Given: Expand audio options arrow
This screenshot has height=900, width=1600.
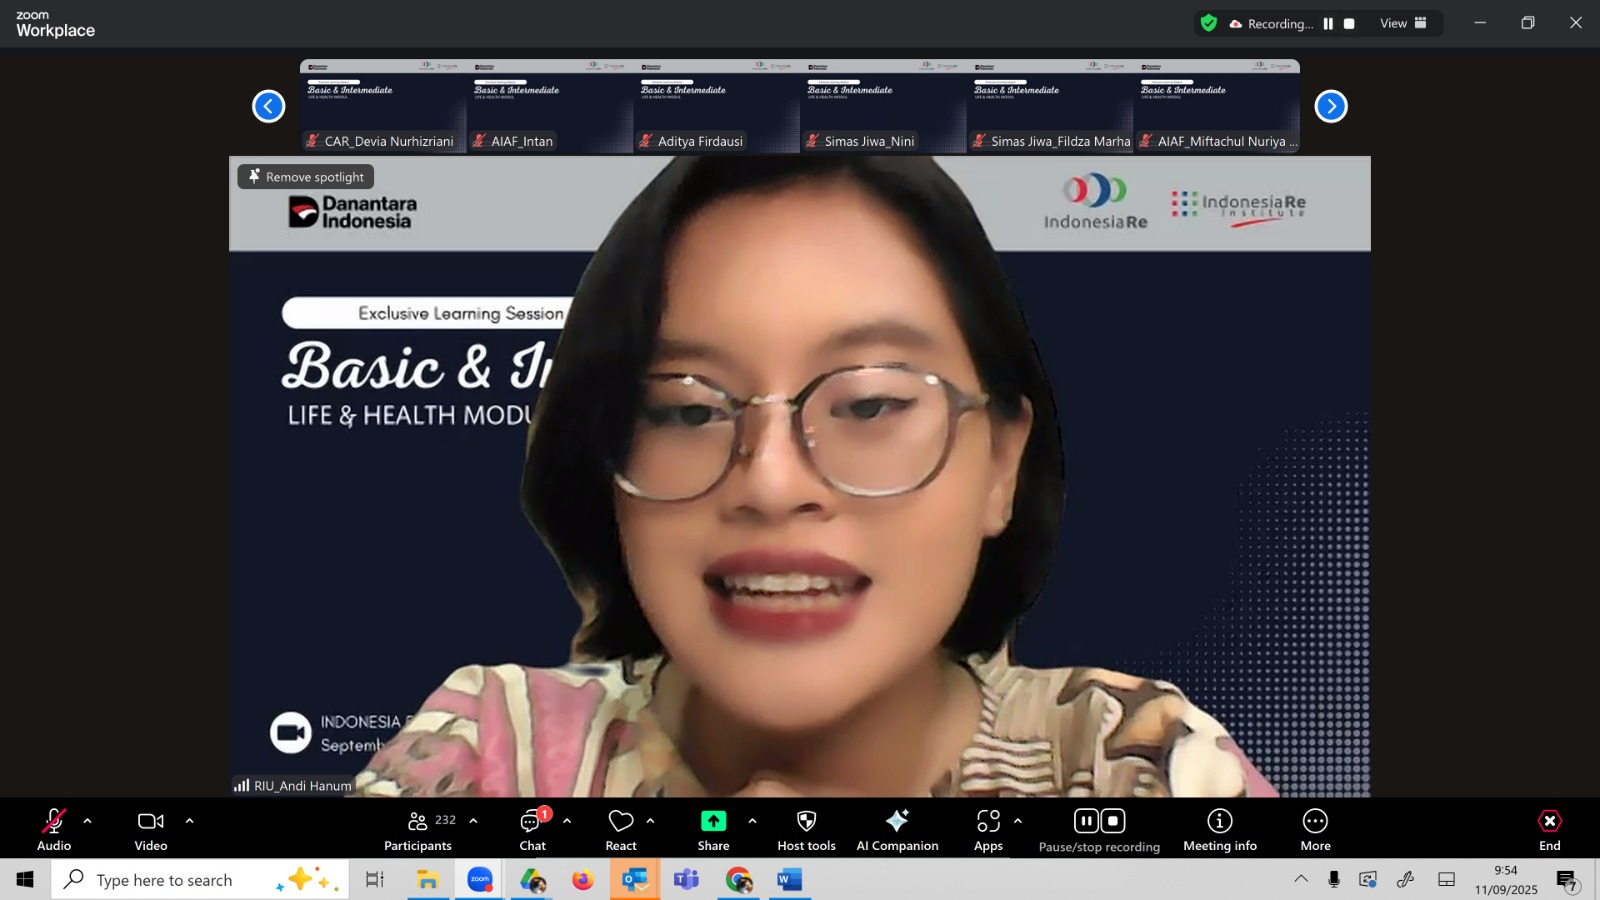Looking at the screenshot, I should click(88, 821).
